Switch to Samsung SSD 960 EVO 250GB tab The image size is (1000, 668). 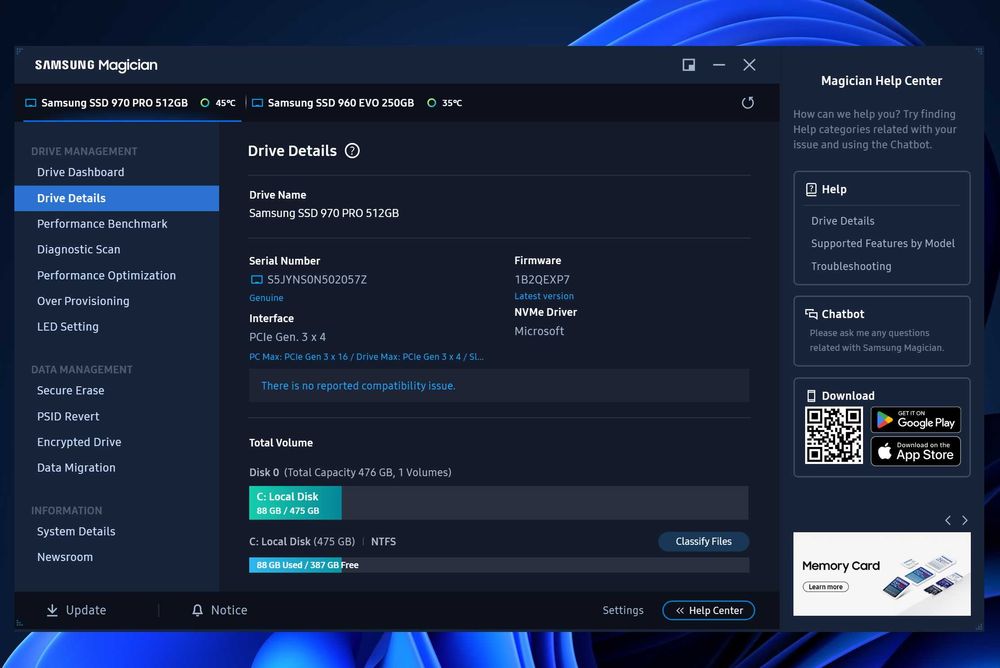coord(357,103)
